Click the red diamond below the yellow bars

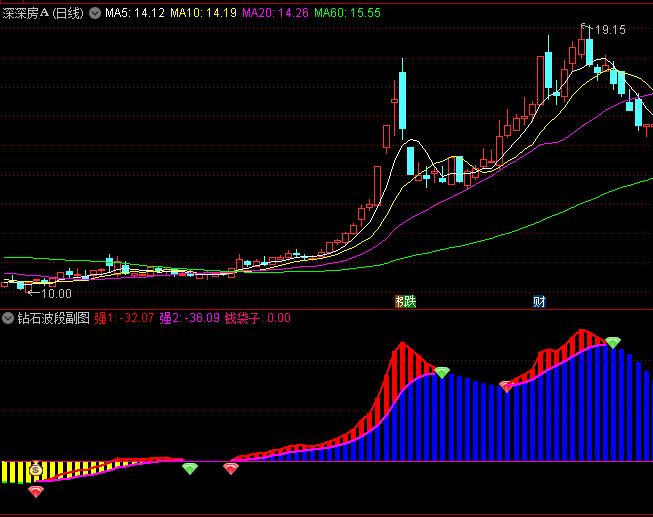36,492
